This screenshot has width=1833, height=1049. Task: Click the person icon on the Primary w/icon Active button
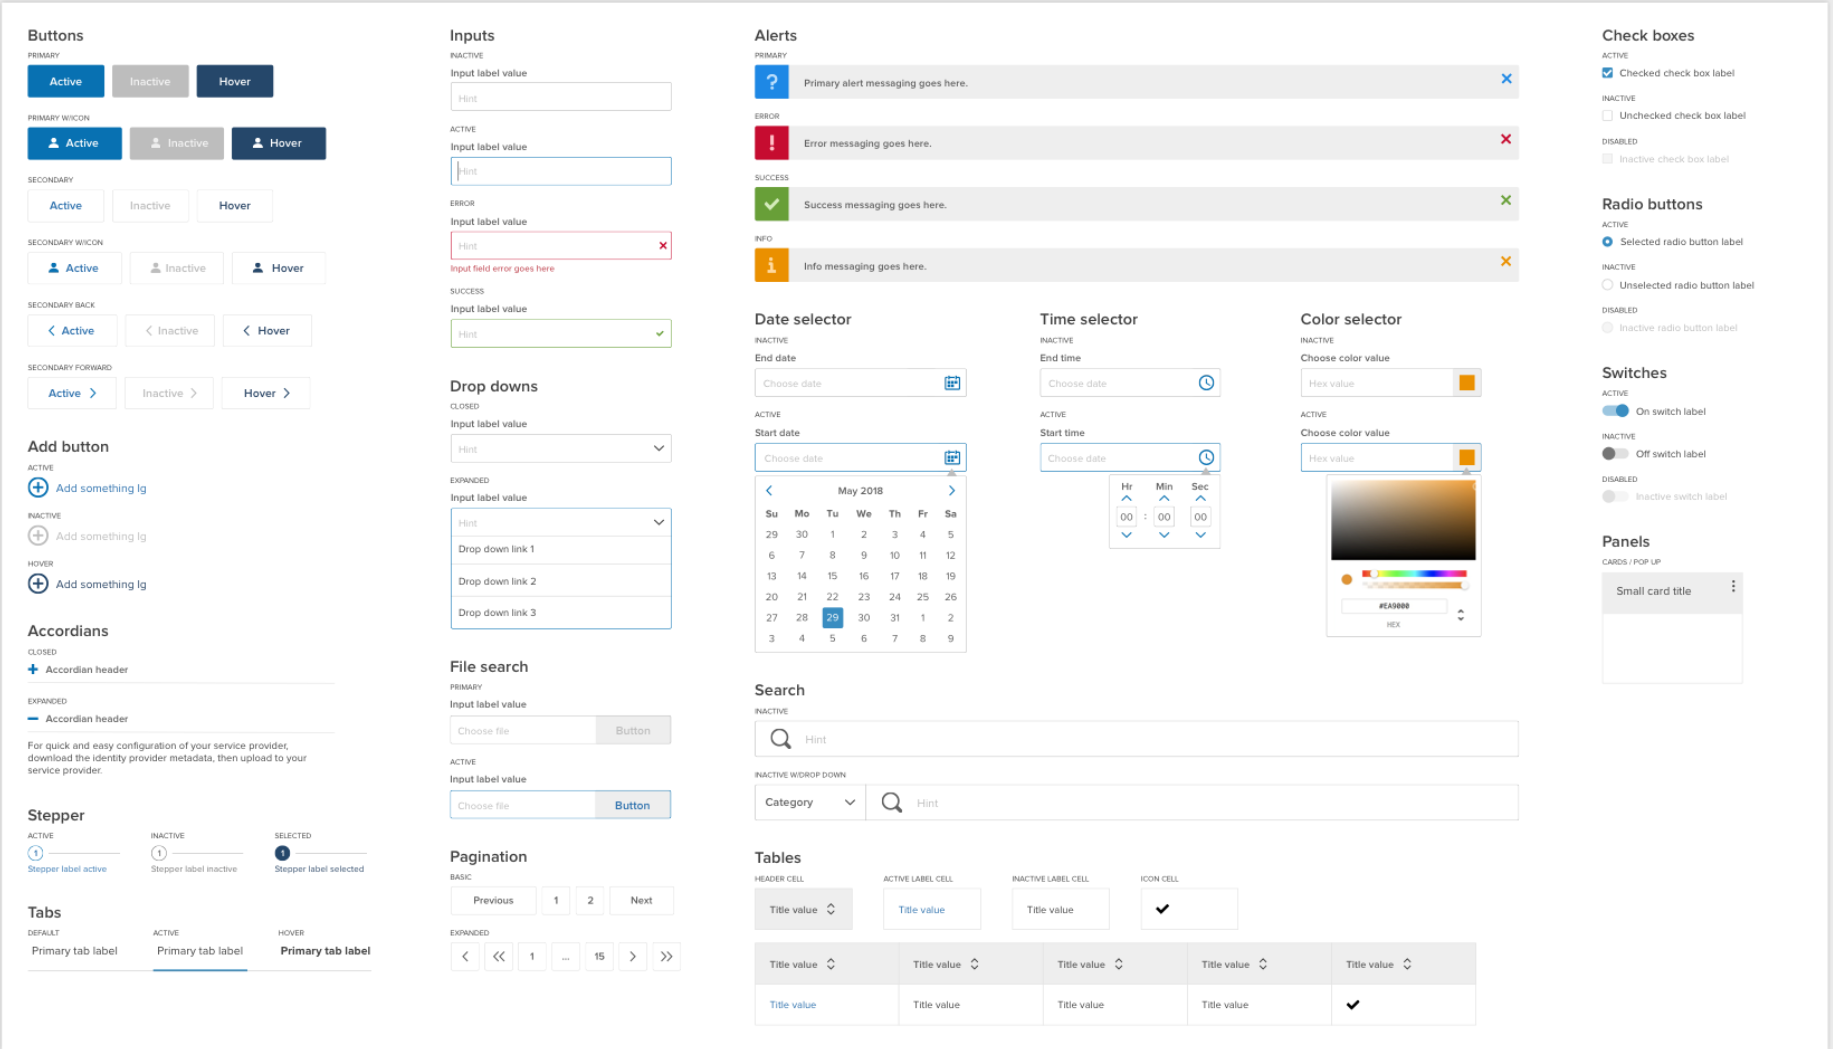[53, 143]
